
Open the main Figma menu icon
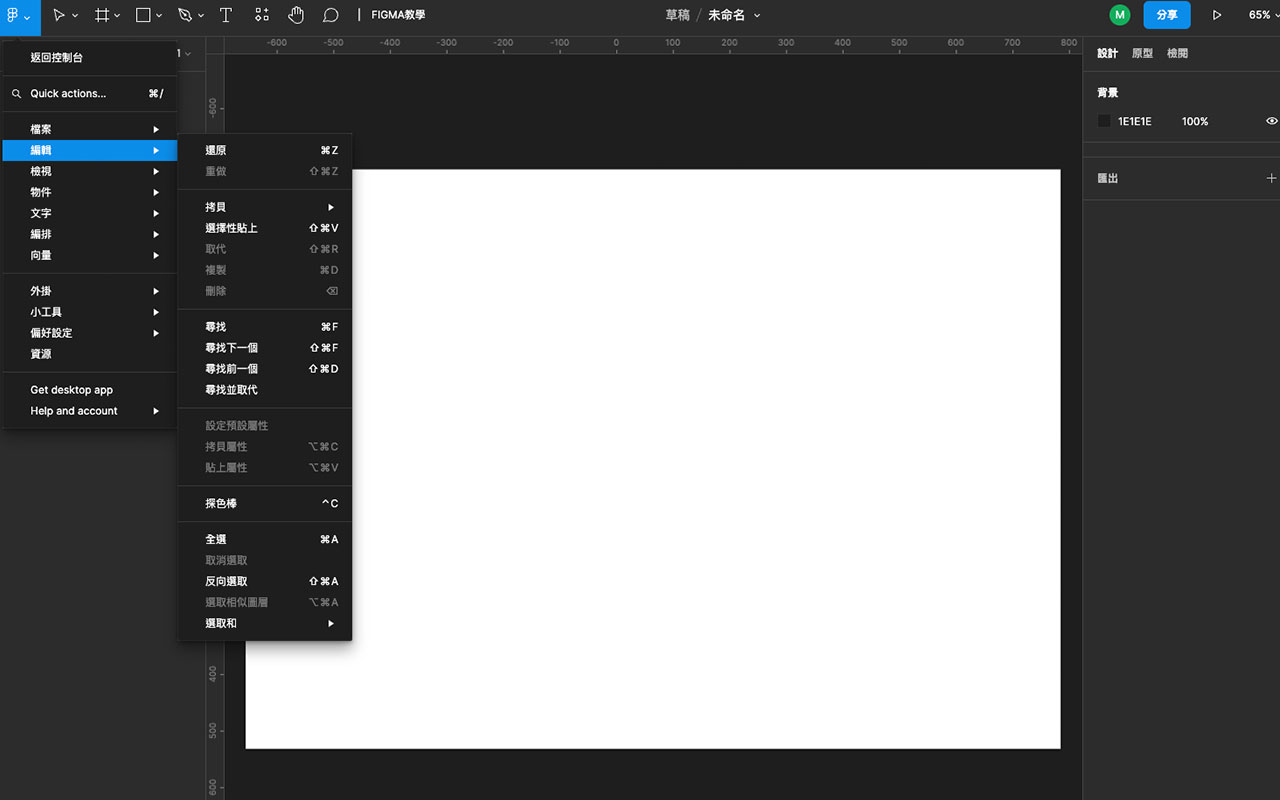click(x=14, y=14)
